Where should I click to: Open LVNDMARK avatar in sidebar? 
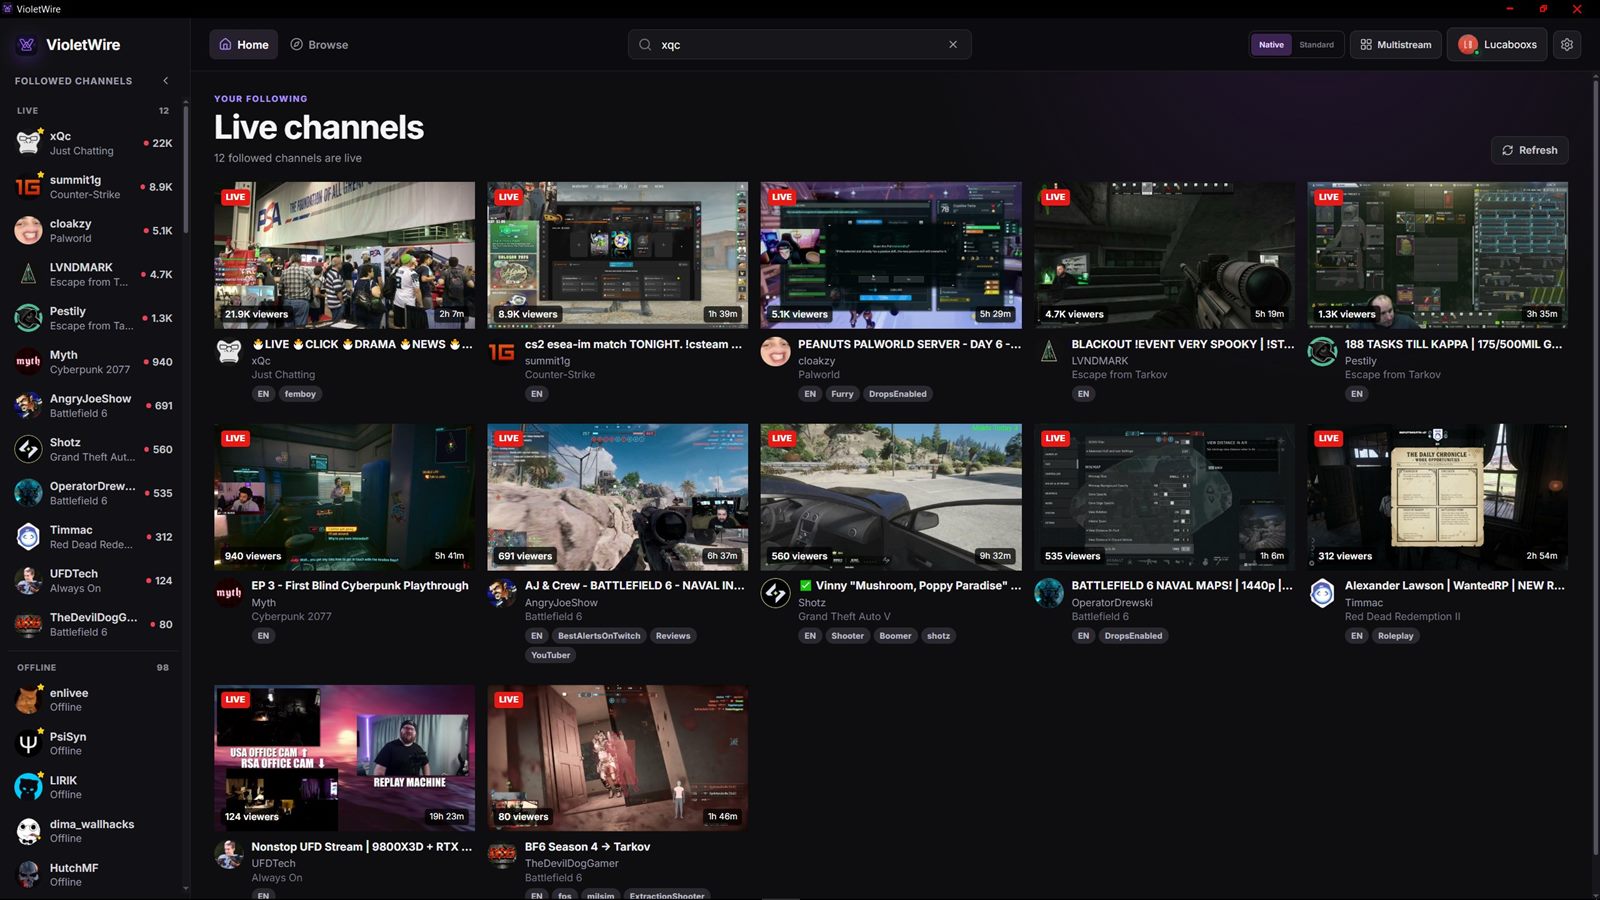28,274
